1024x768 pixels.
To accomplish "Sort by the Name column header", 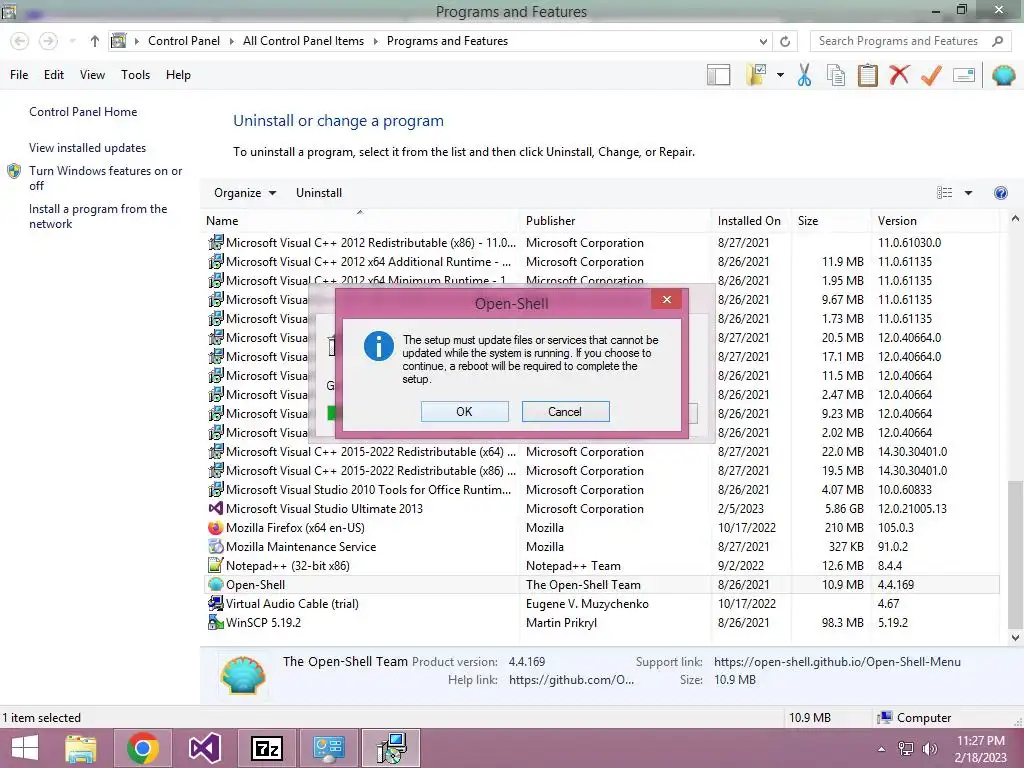I will 360,221.
